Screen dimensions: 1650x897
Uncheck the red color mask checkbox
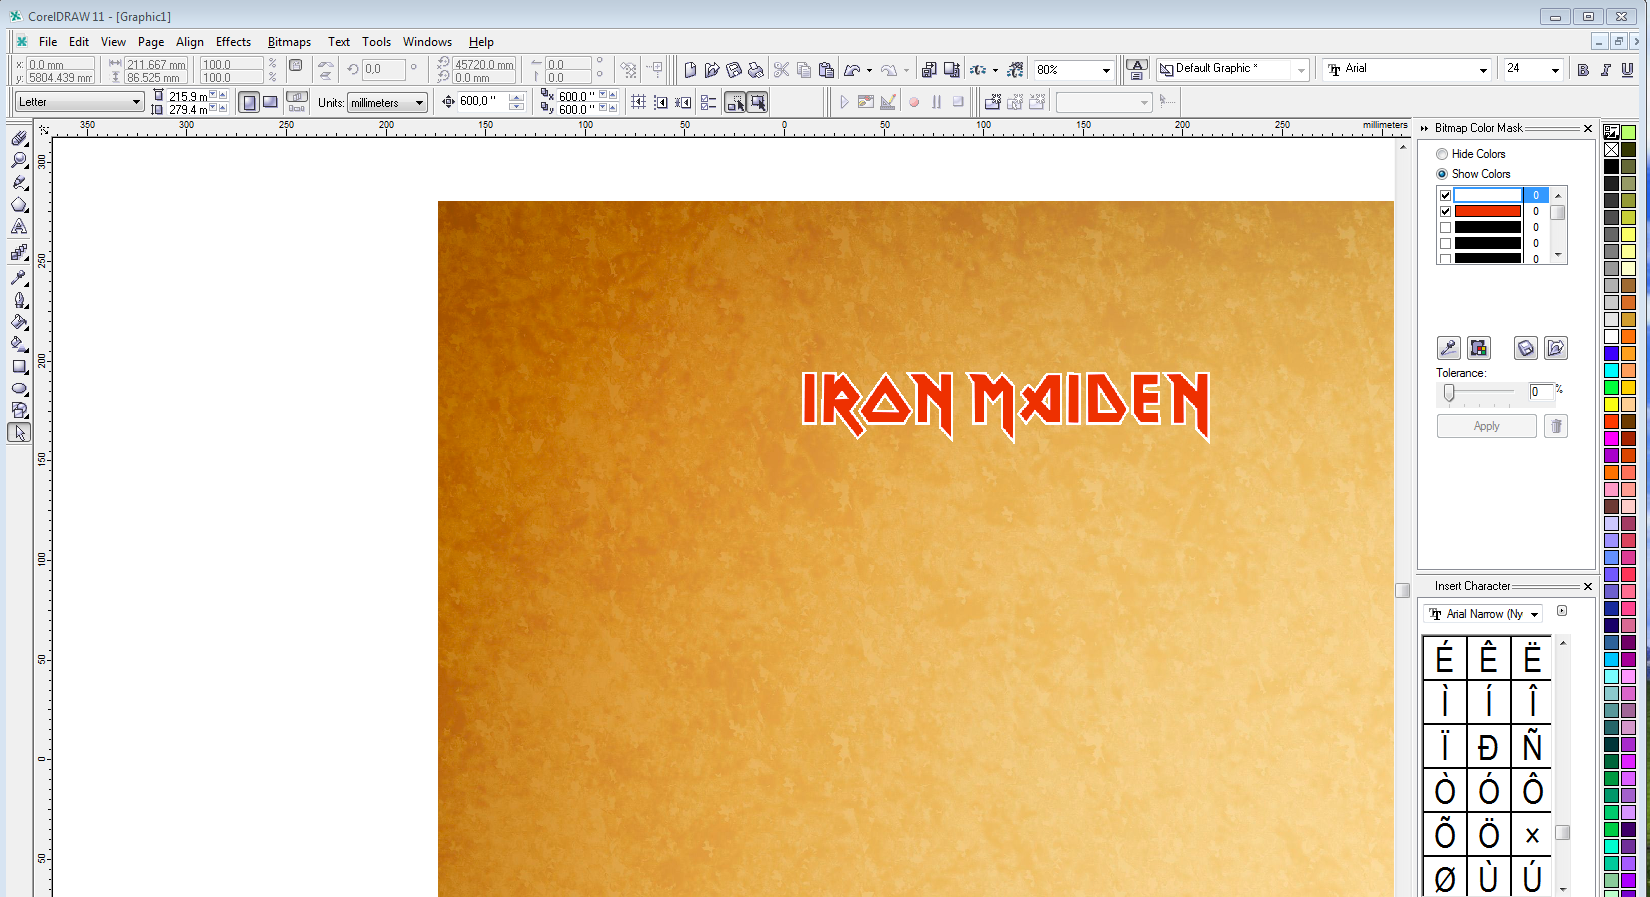pyautogui.click(x=1445, y=212)
